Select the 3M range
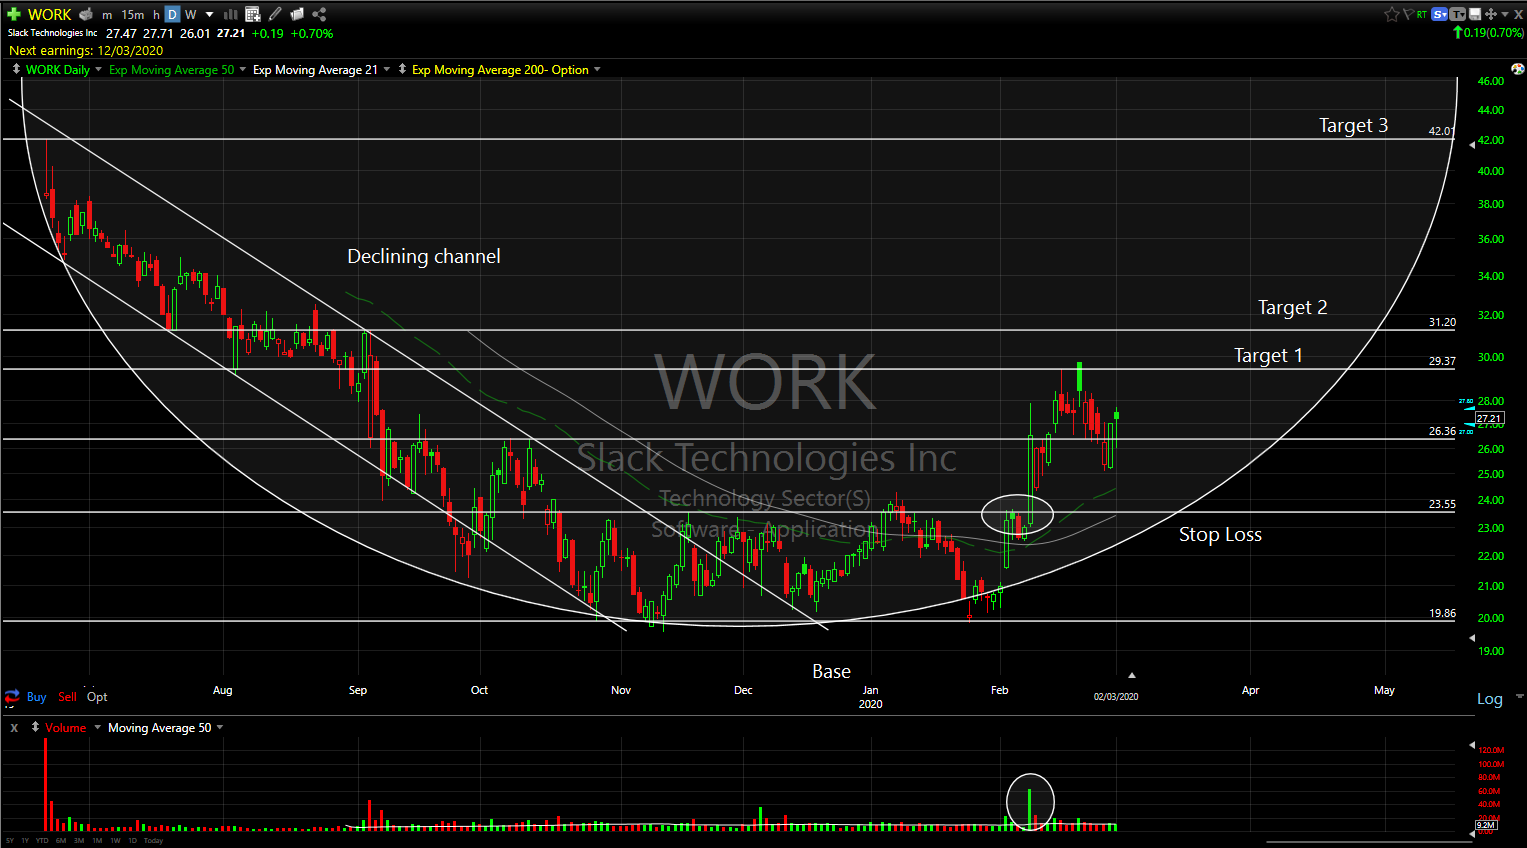 [79, 840]
